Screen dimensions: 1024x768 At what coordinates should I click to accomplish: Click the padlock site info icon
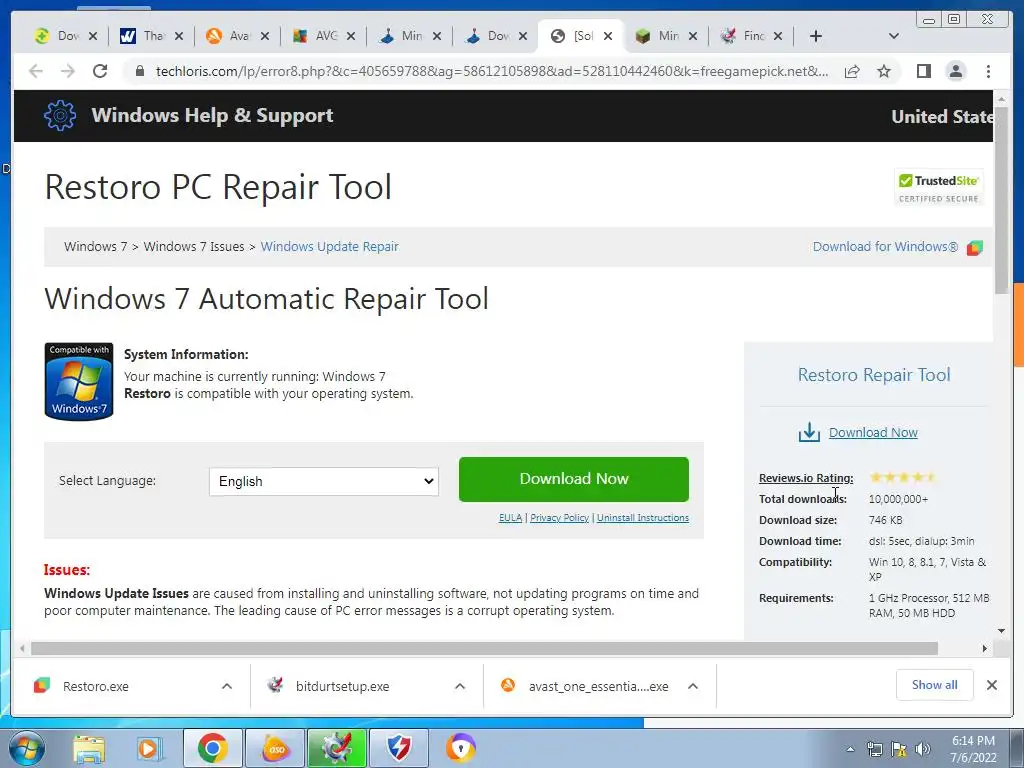click(x=139, y=71)
